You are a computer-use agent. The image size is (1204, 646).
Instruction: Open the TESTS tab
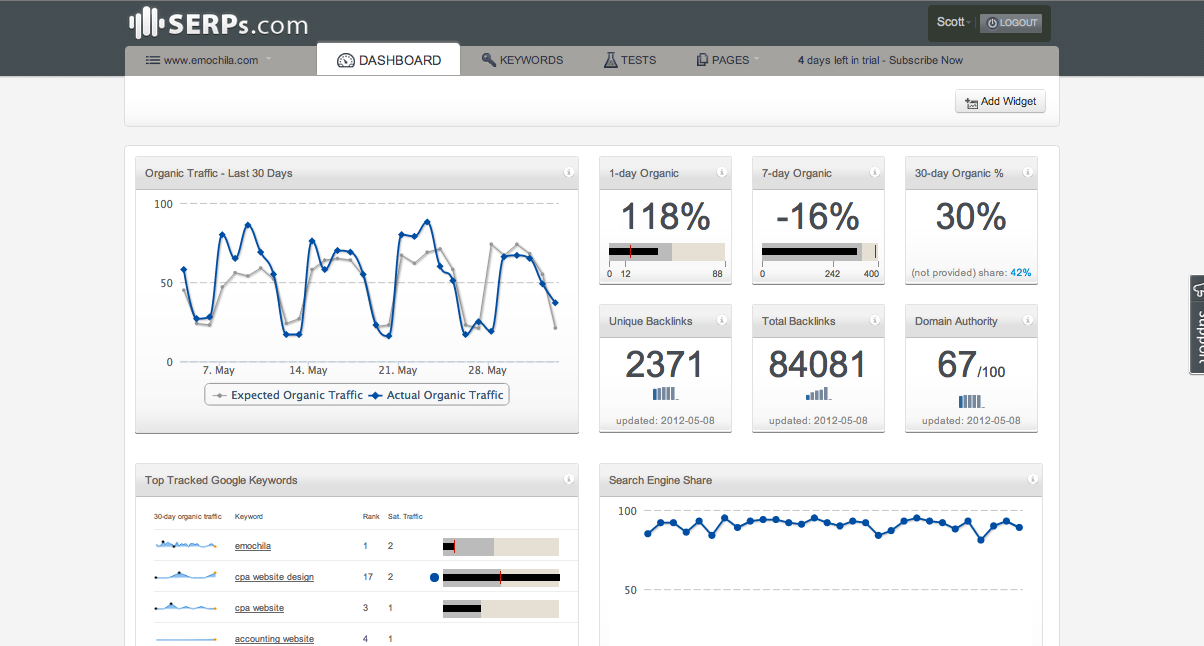point(630,60)
